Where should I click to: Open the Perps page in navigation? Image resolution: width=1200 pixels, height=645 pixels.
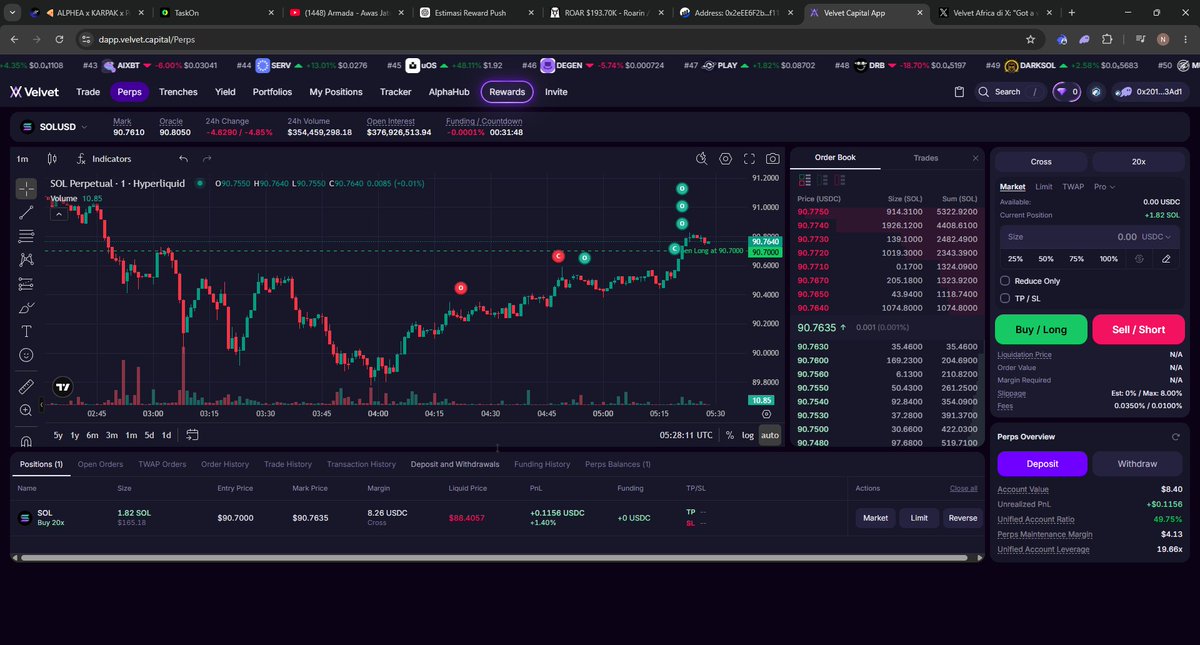point(129,91)
